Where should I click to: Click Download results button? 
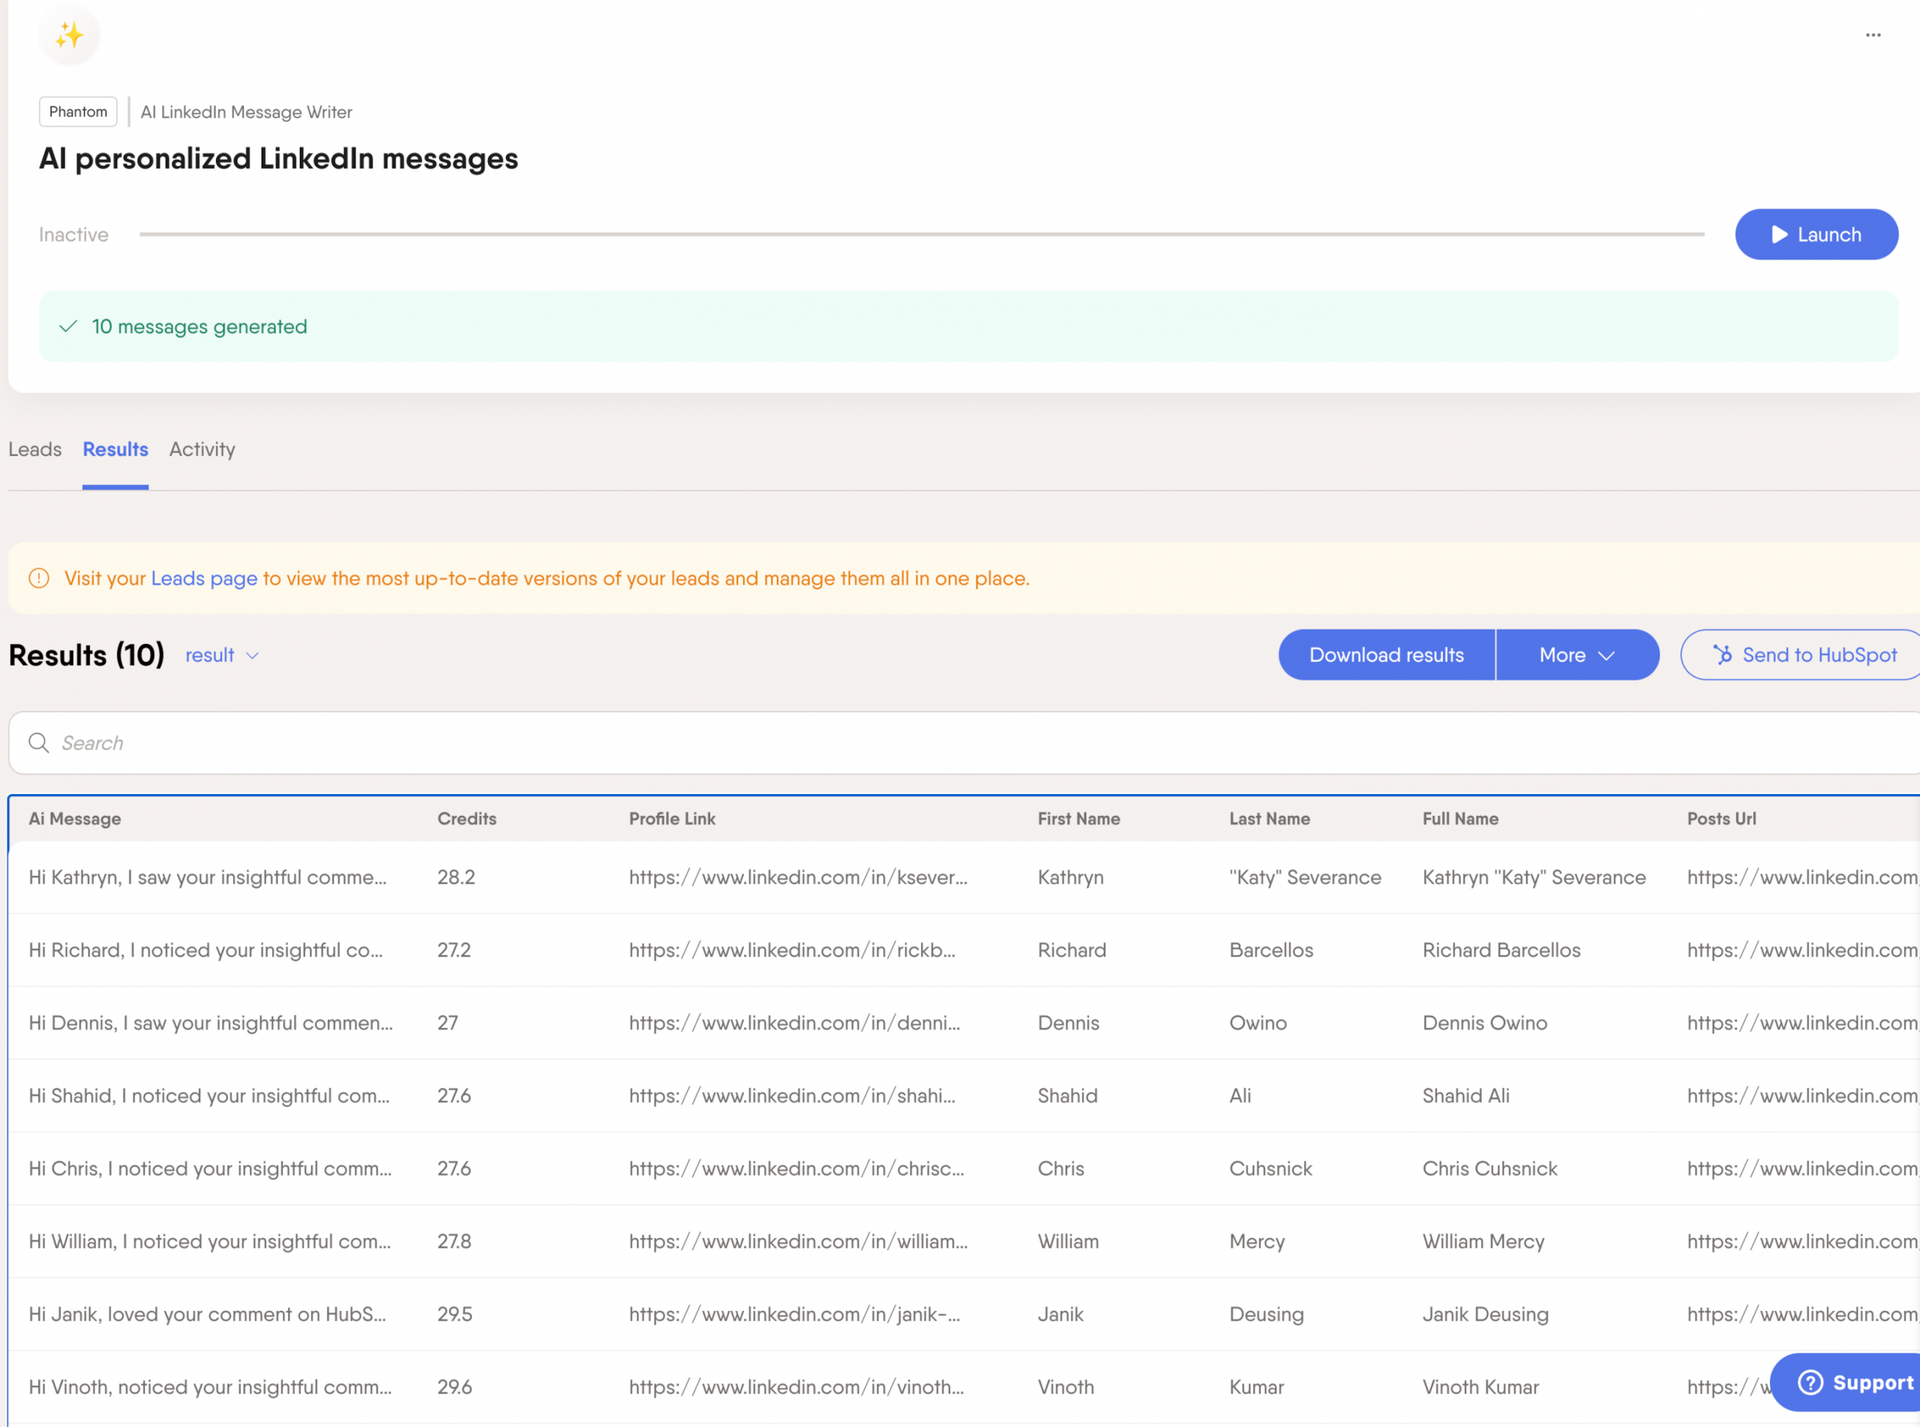[1386, 655]
